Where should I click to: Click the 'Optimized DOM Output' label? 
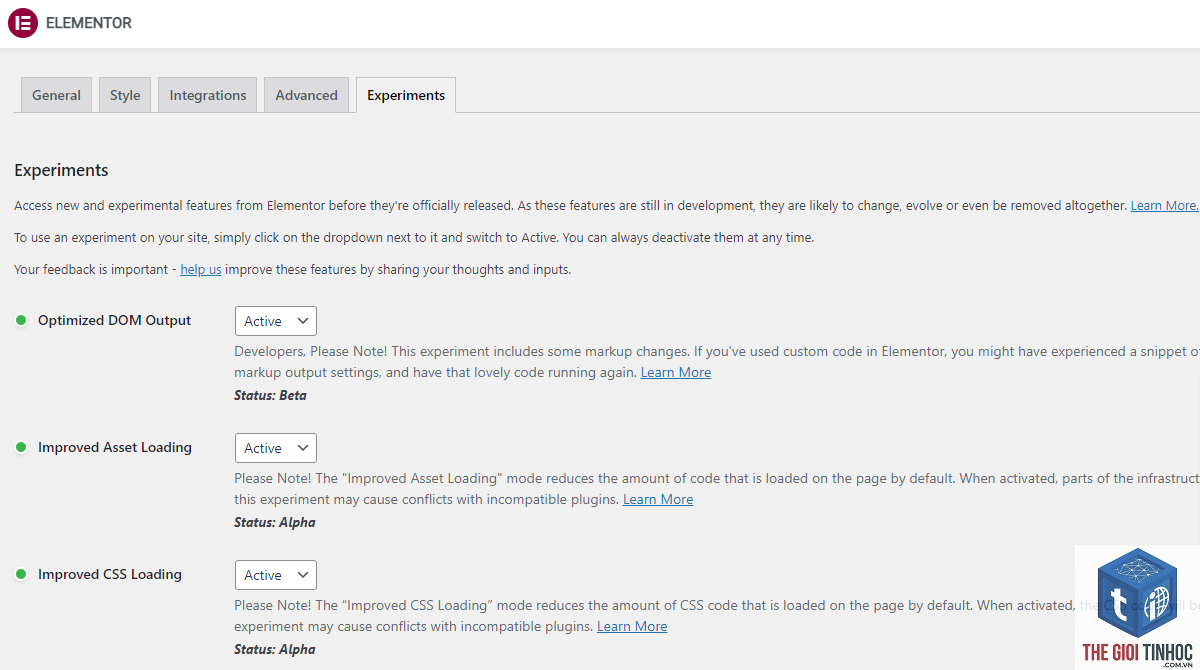pos(115,320)
